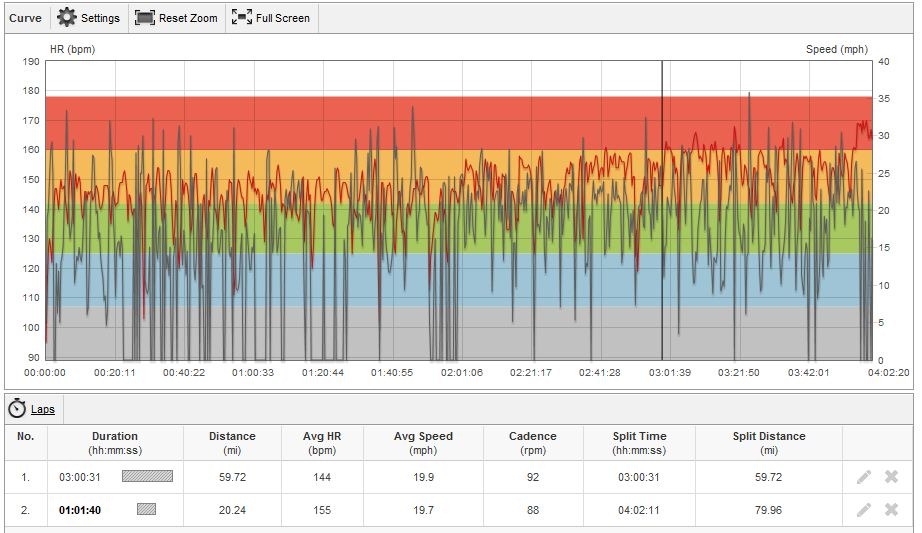Open the Settings gear icon
Screen dimensions: 922x533
click(66, 18)
